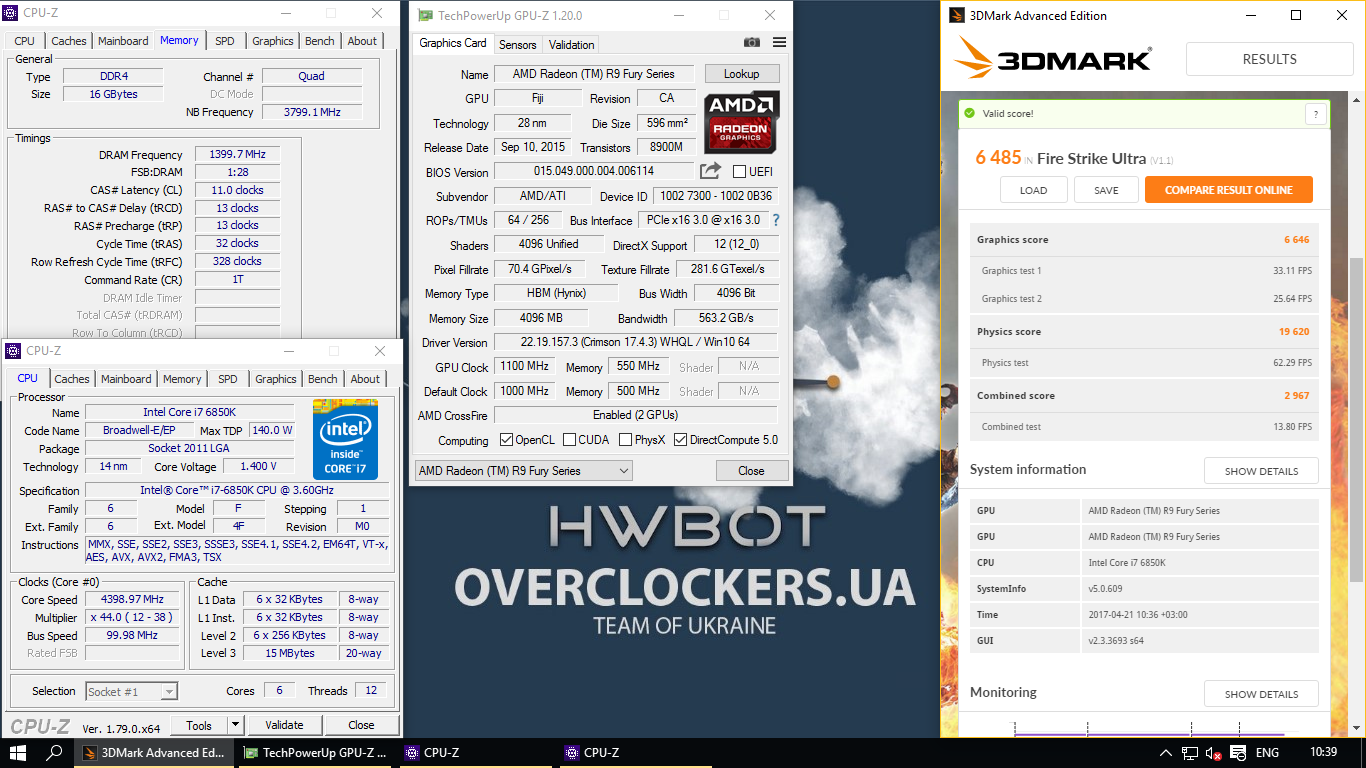Open the taskbar search icon
Screen dimensions: 1366x768
click(x=55, y=753)
